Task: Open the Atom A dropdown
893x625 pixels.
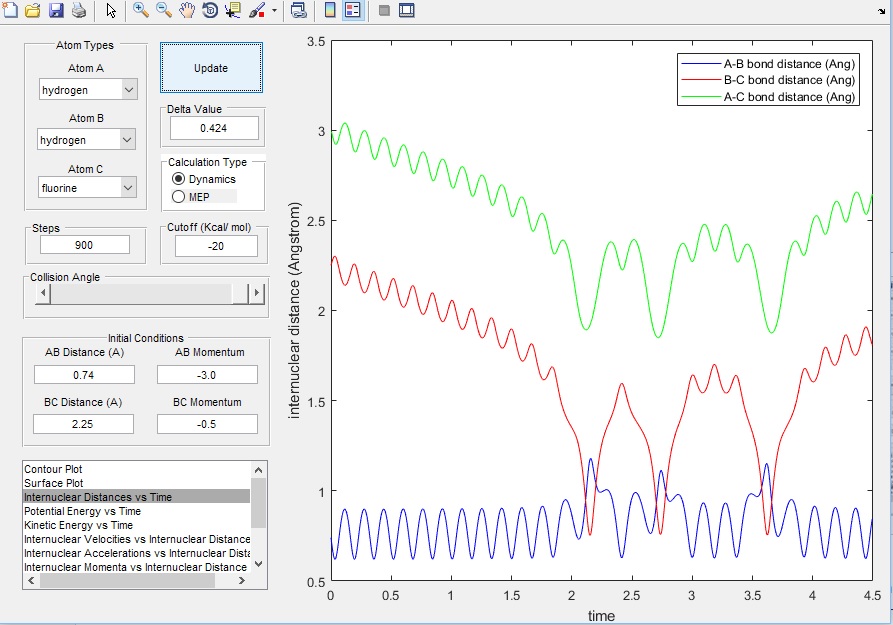Action: [88, 89]
